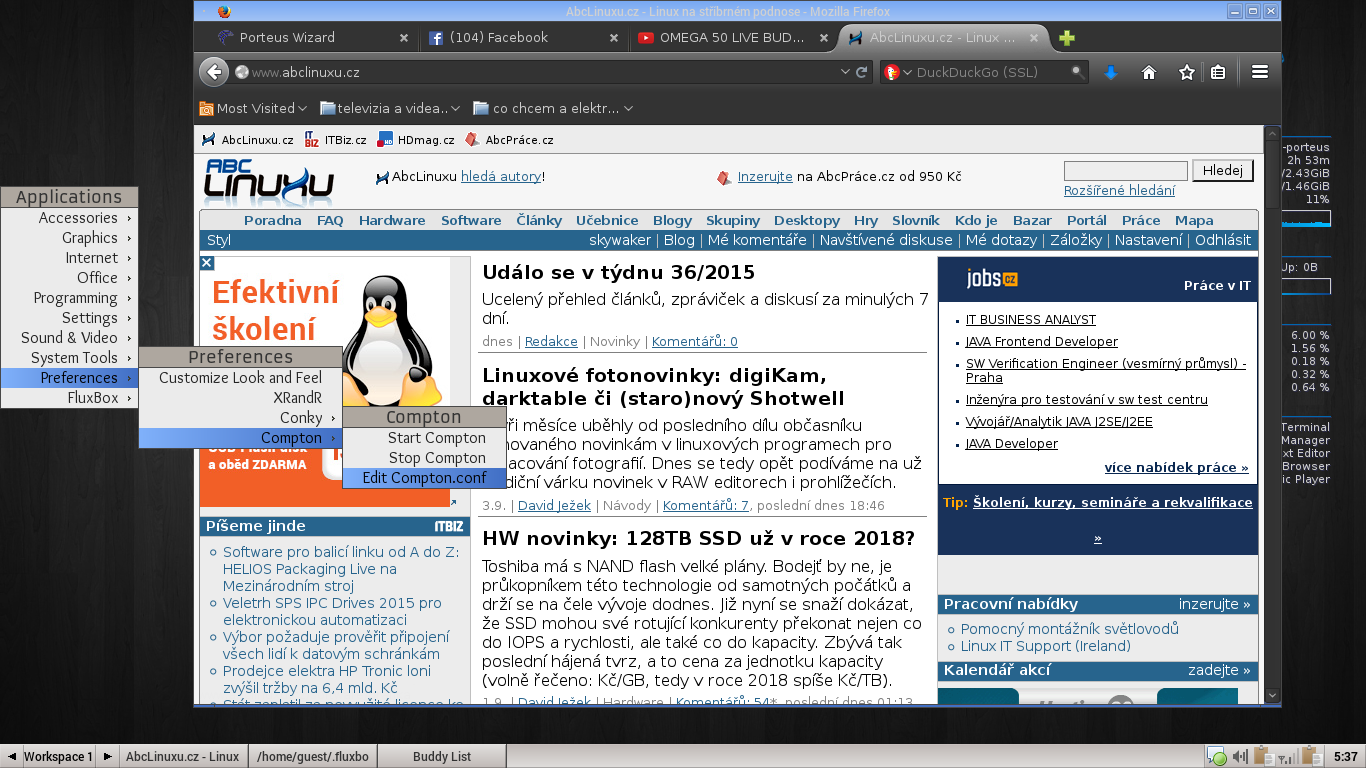The height and width of the screenshot is (768, 1366).
Task: Open the IT BUSINESS ANALYST job link
Action: (1030, 320)
